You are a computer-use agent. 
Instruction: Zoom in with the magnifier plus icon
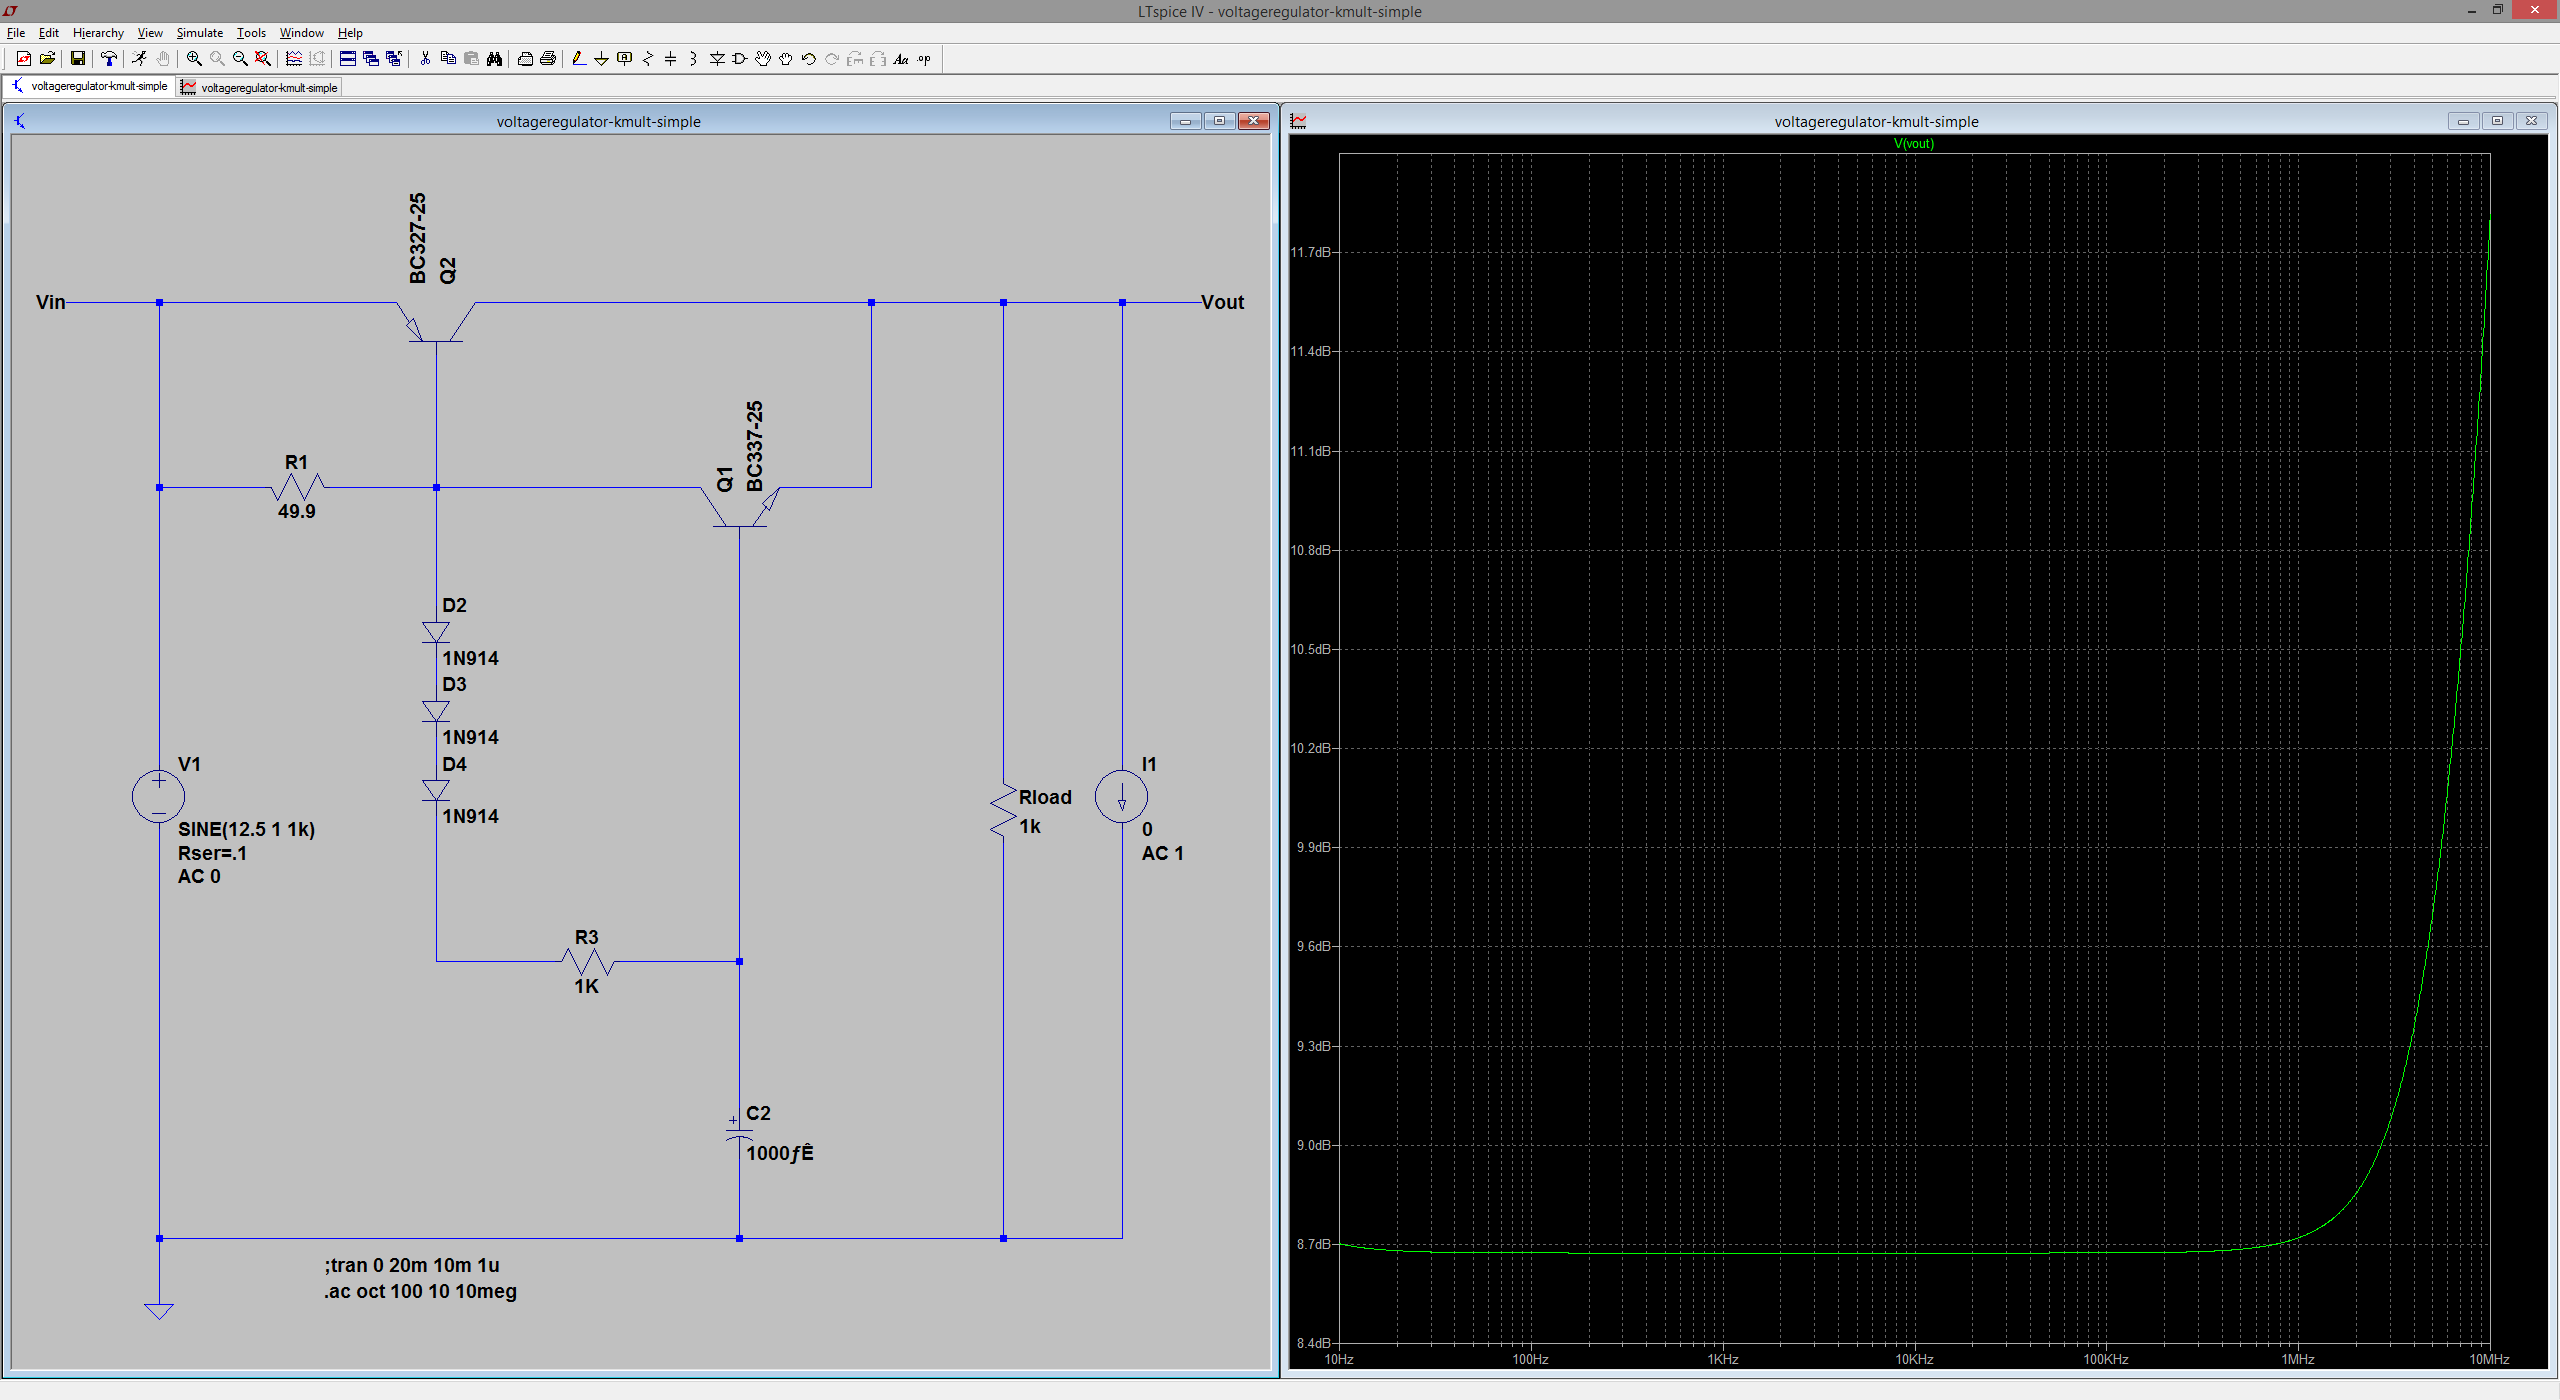pos(194,59)
